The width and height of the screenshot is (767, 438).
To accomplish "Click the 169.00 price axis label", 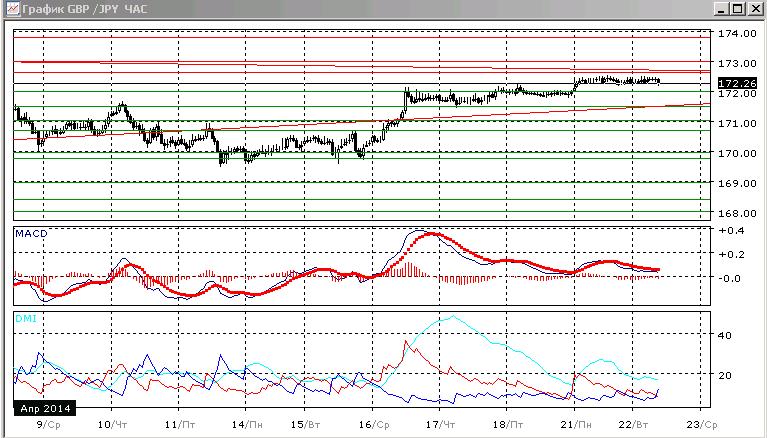I will tap(737, 183).
